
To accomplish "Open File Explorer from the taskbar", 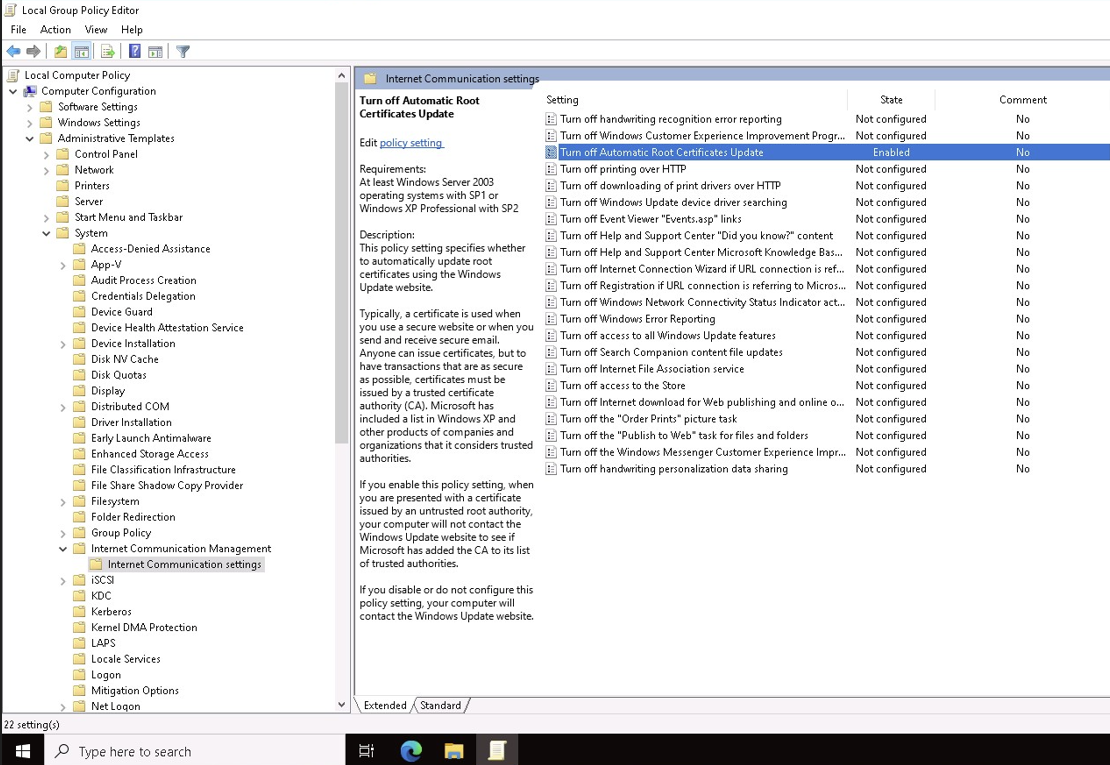I will click(x=454, y=751).
